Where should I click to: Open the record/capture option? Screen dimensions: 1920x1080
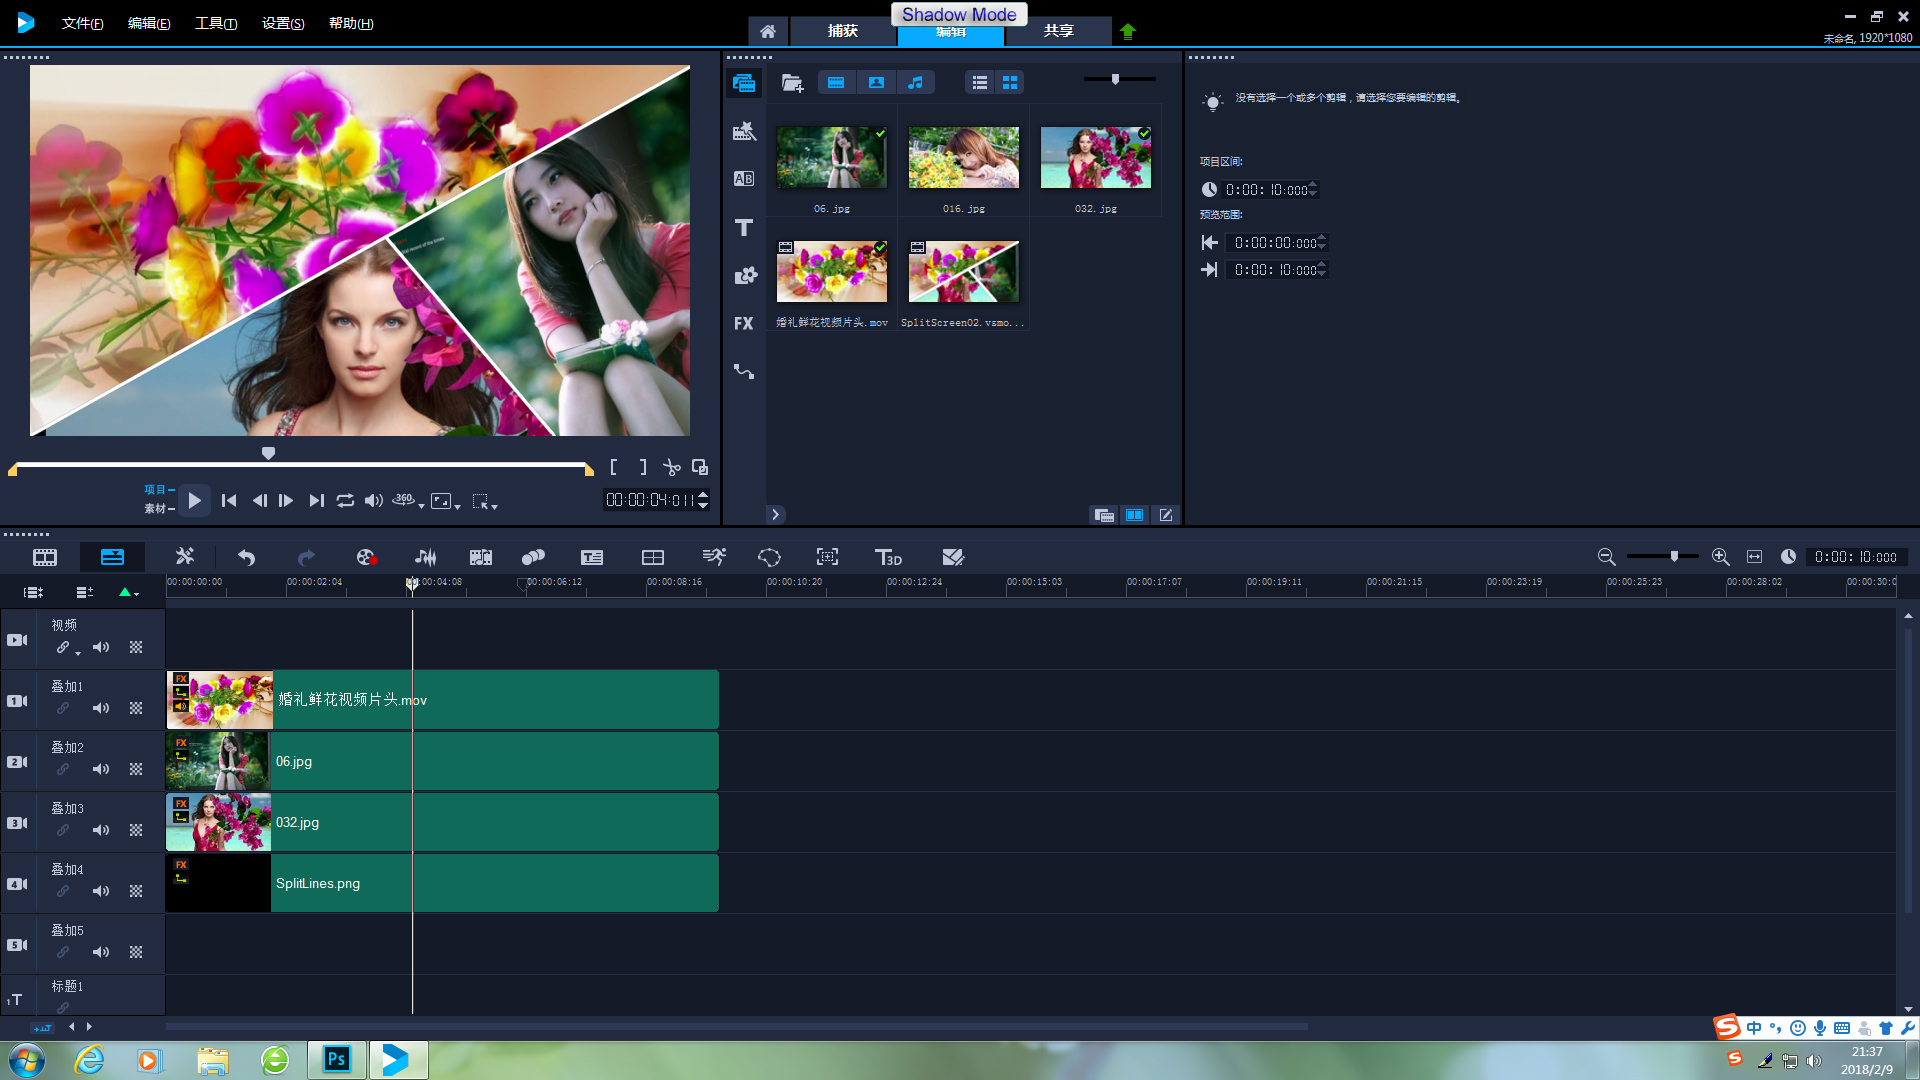(366, 557)
